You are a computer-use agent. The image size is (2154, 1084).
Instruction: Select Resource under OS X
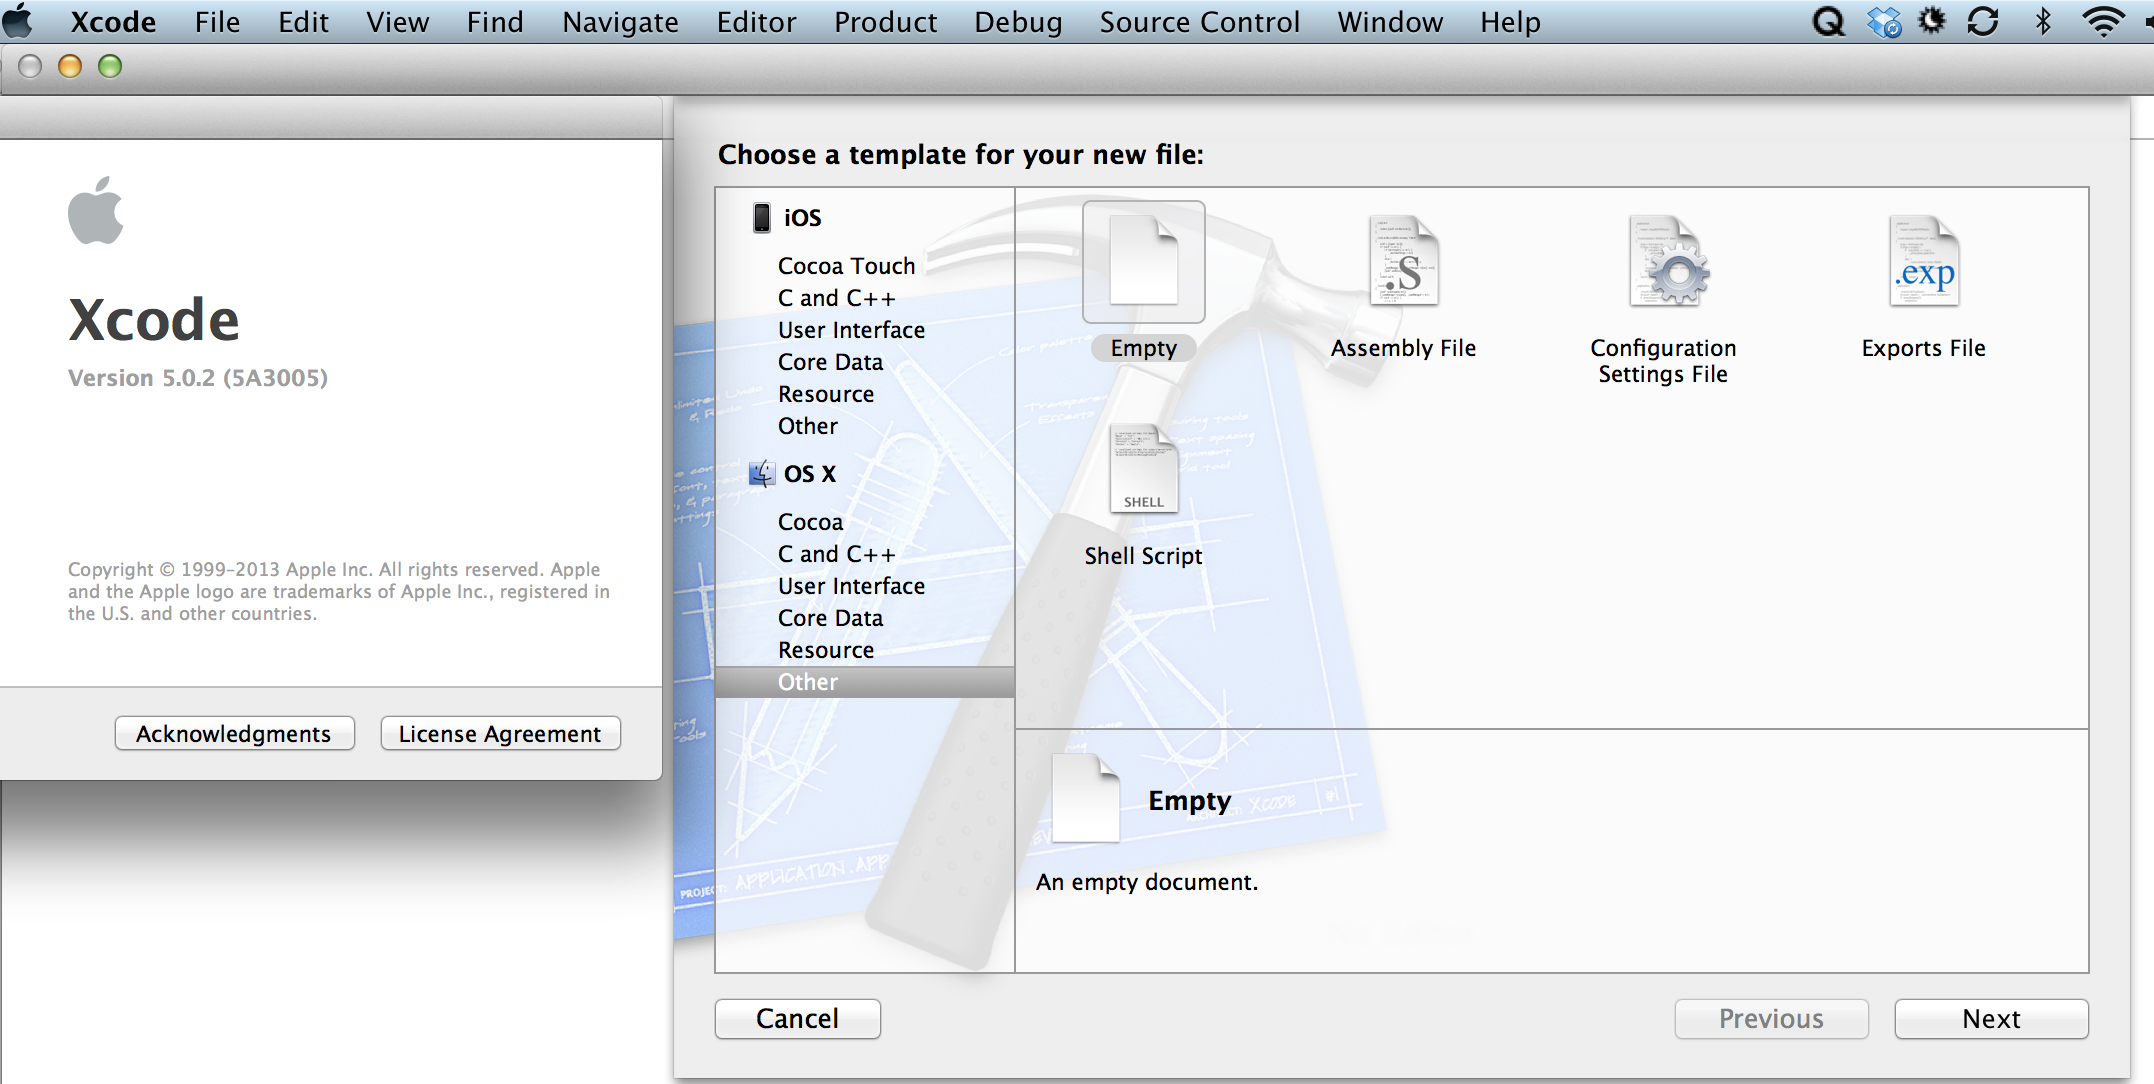pyautogui.click(x=826, y=650)
